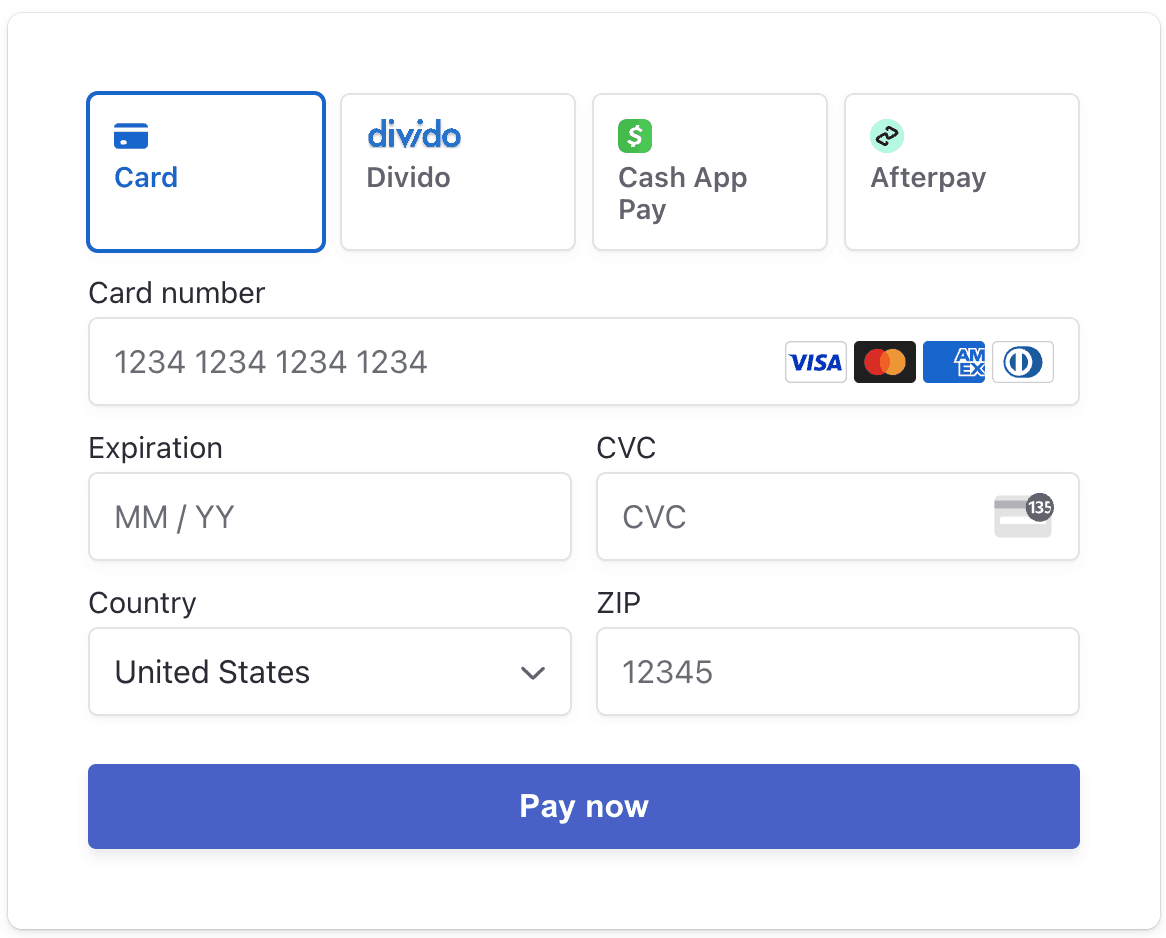Switch to the Cash App Pay payment option
This screenshot has width=1166, height=938.
pos(709,171)
